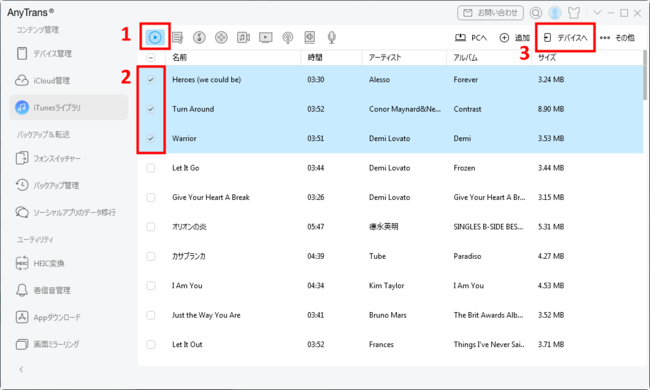
Task: Open the podcast category icon
Action: coord(288,38)
